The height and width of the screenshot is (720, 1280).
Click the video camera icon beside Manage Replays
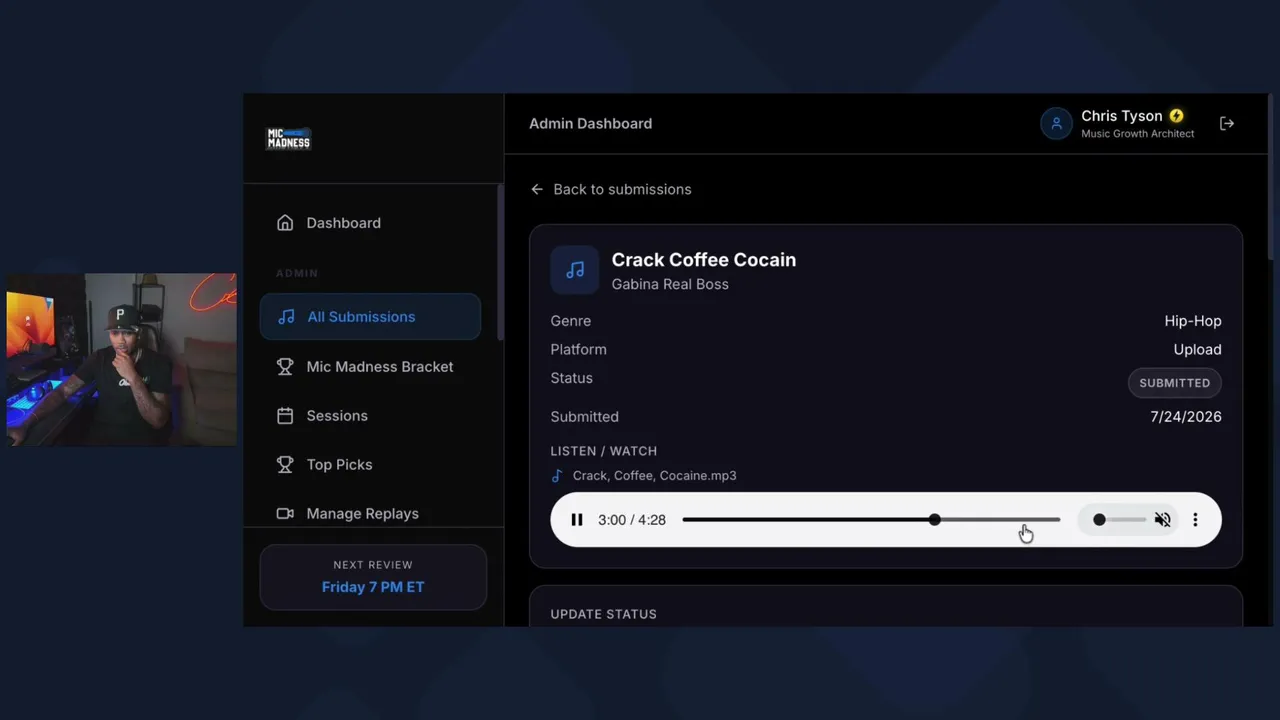pyautogui.click(x=285, y=514)
